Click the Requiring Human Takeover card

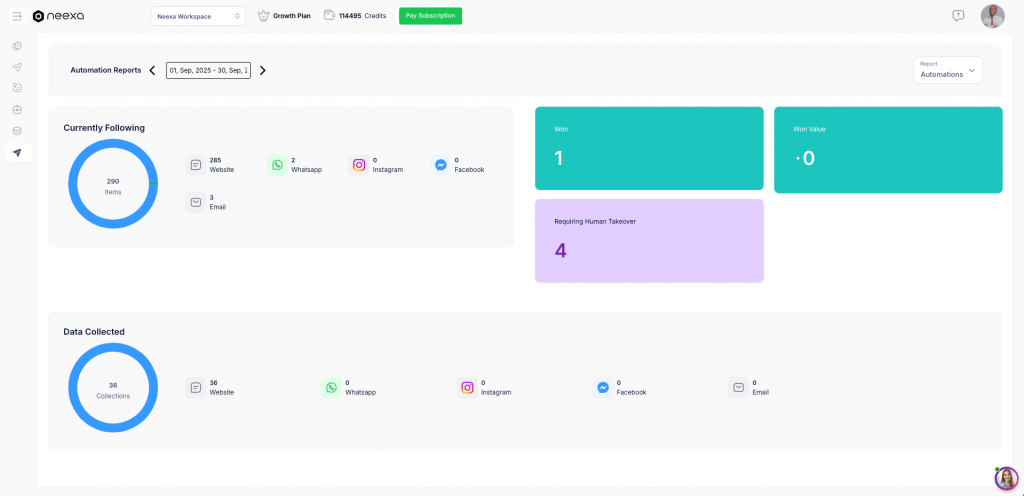(648, 240)
